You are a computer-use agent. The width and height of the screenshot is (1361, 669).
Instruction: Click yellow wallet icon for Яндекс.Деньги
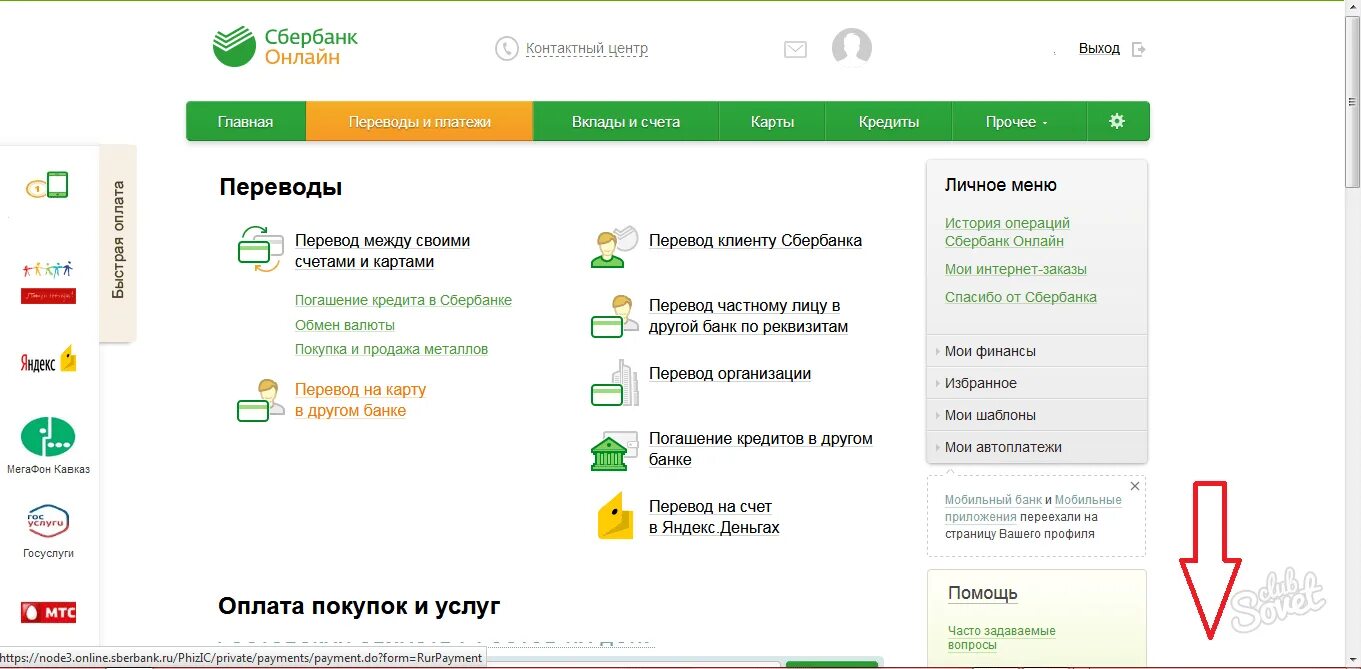(x=616, y=516)
